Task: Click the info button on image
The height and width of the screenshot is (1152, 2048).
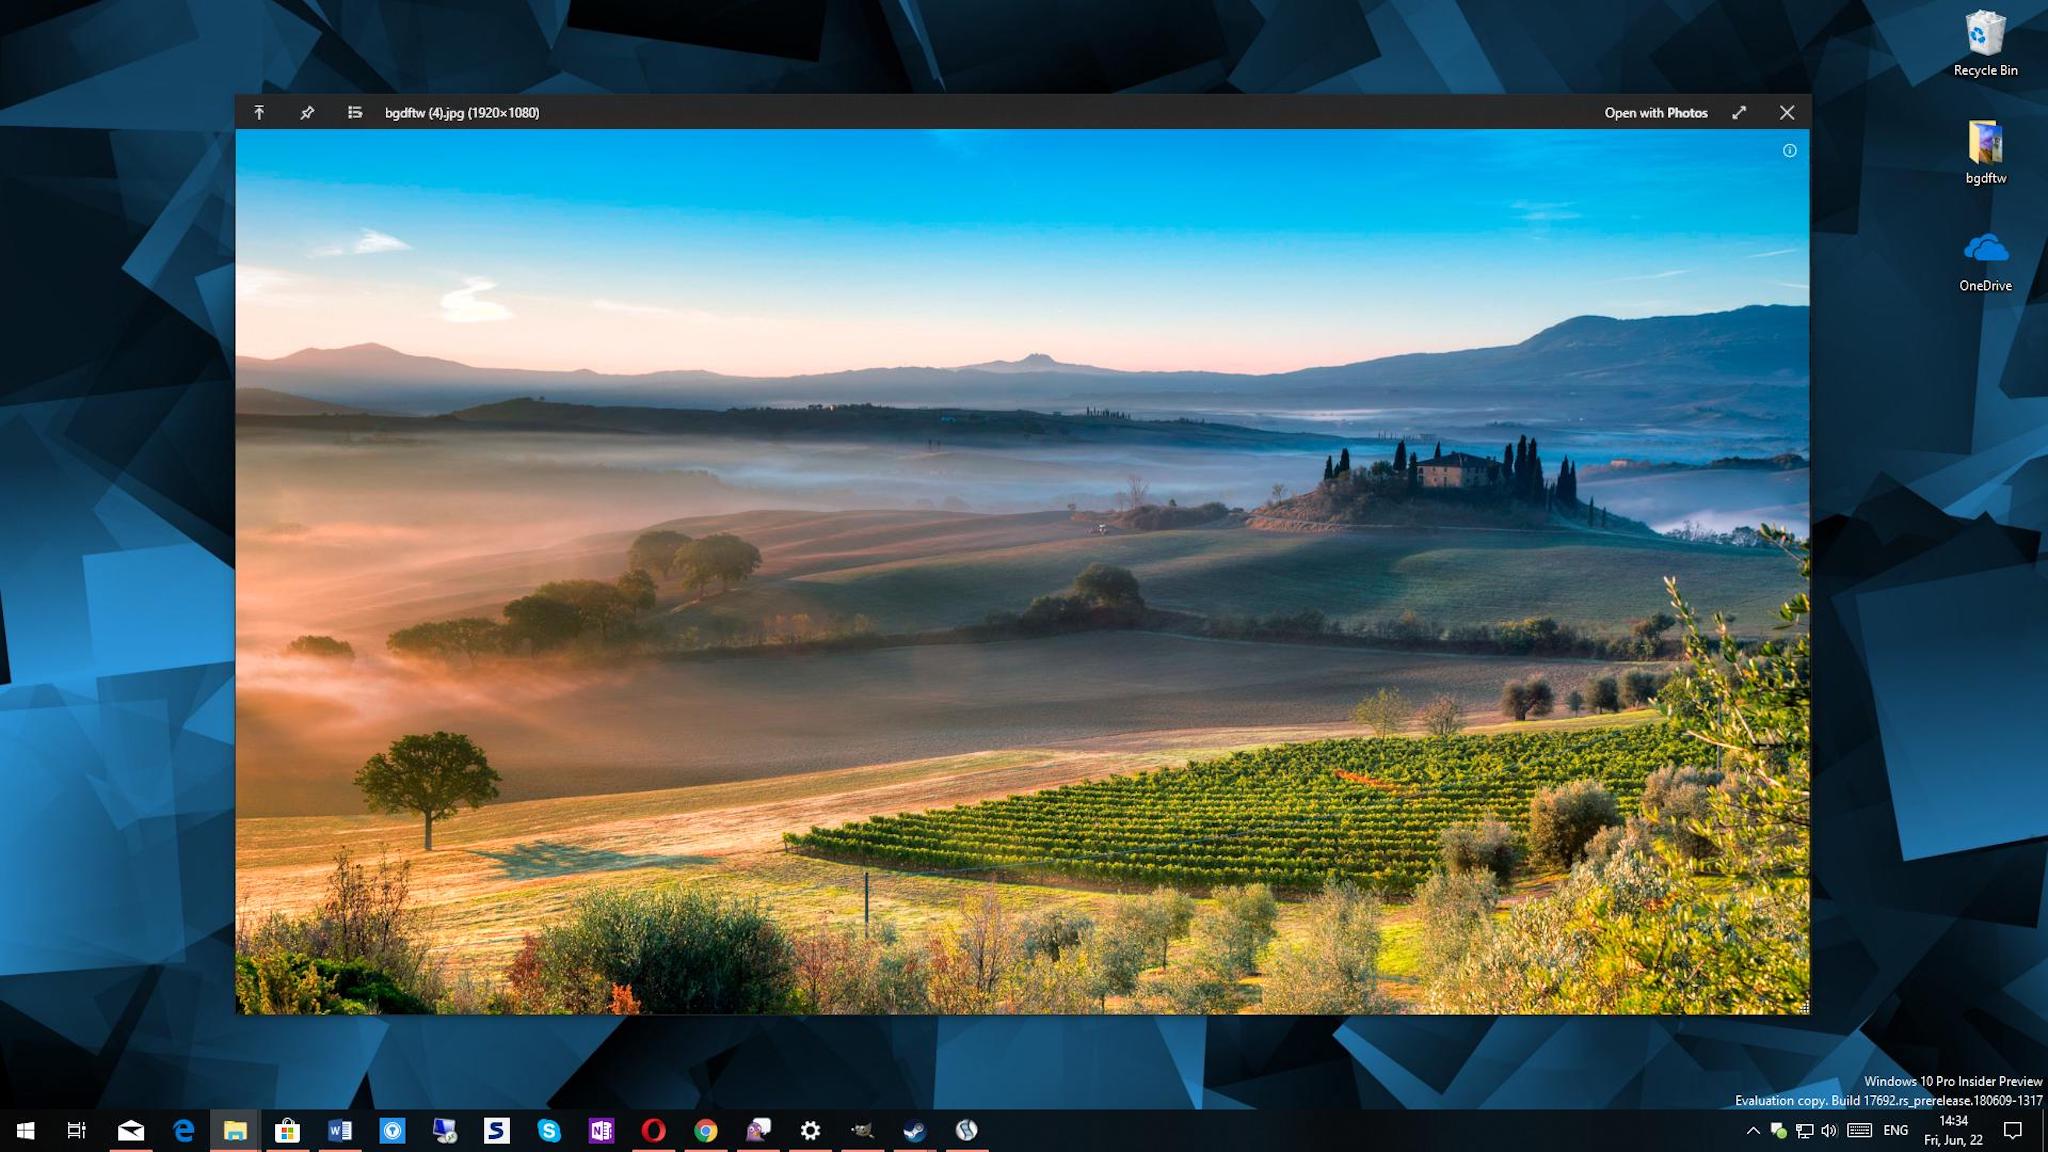Action: coord(1789,151)
